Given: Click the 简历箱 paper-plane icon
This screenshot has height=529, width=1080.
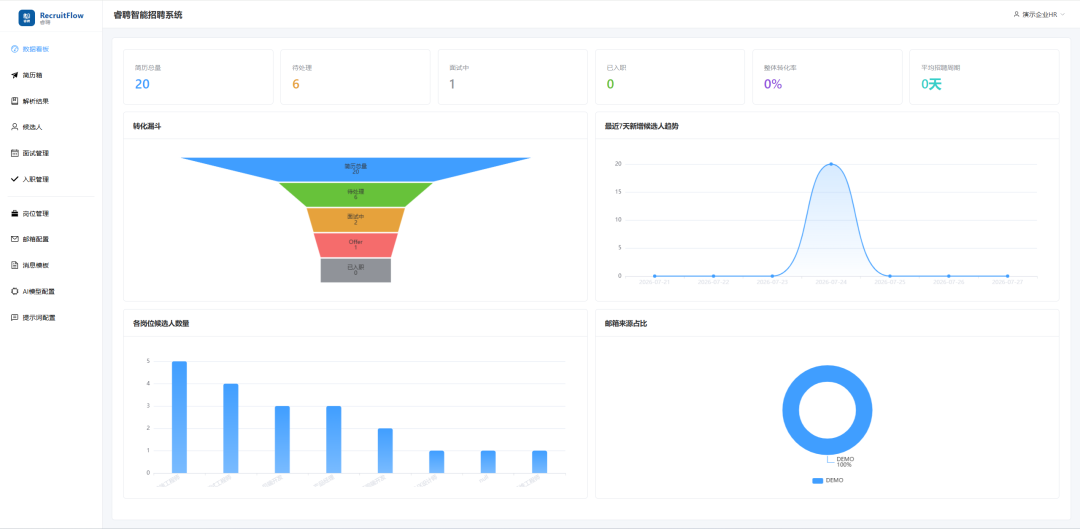Looking at the screenshot, I should coord(15,75).
